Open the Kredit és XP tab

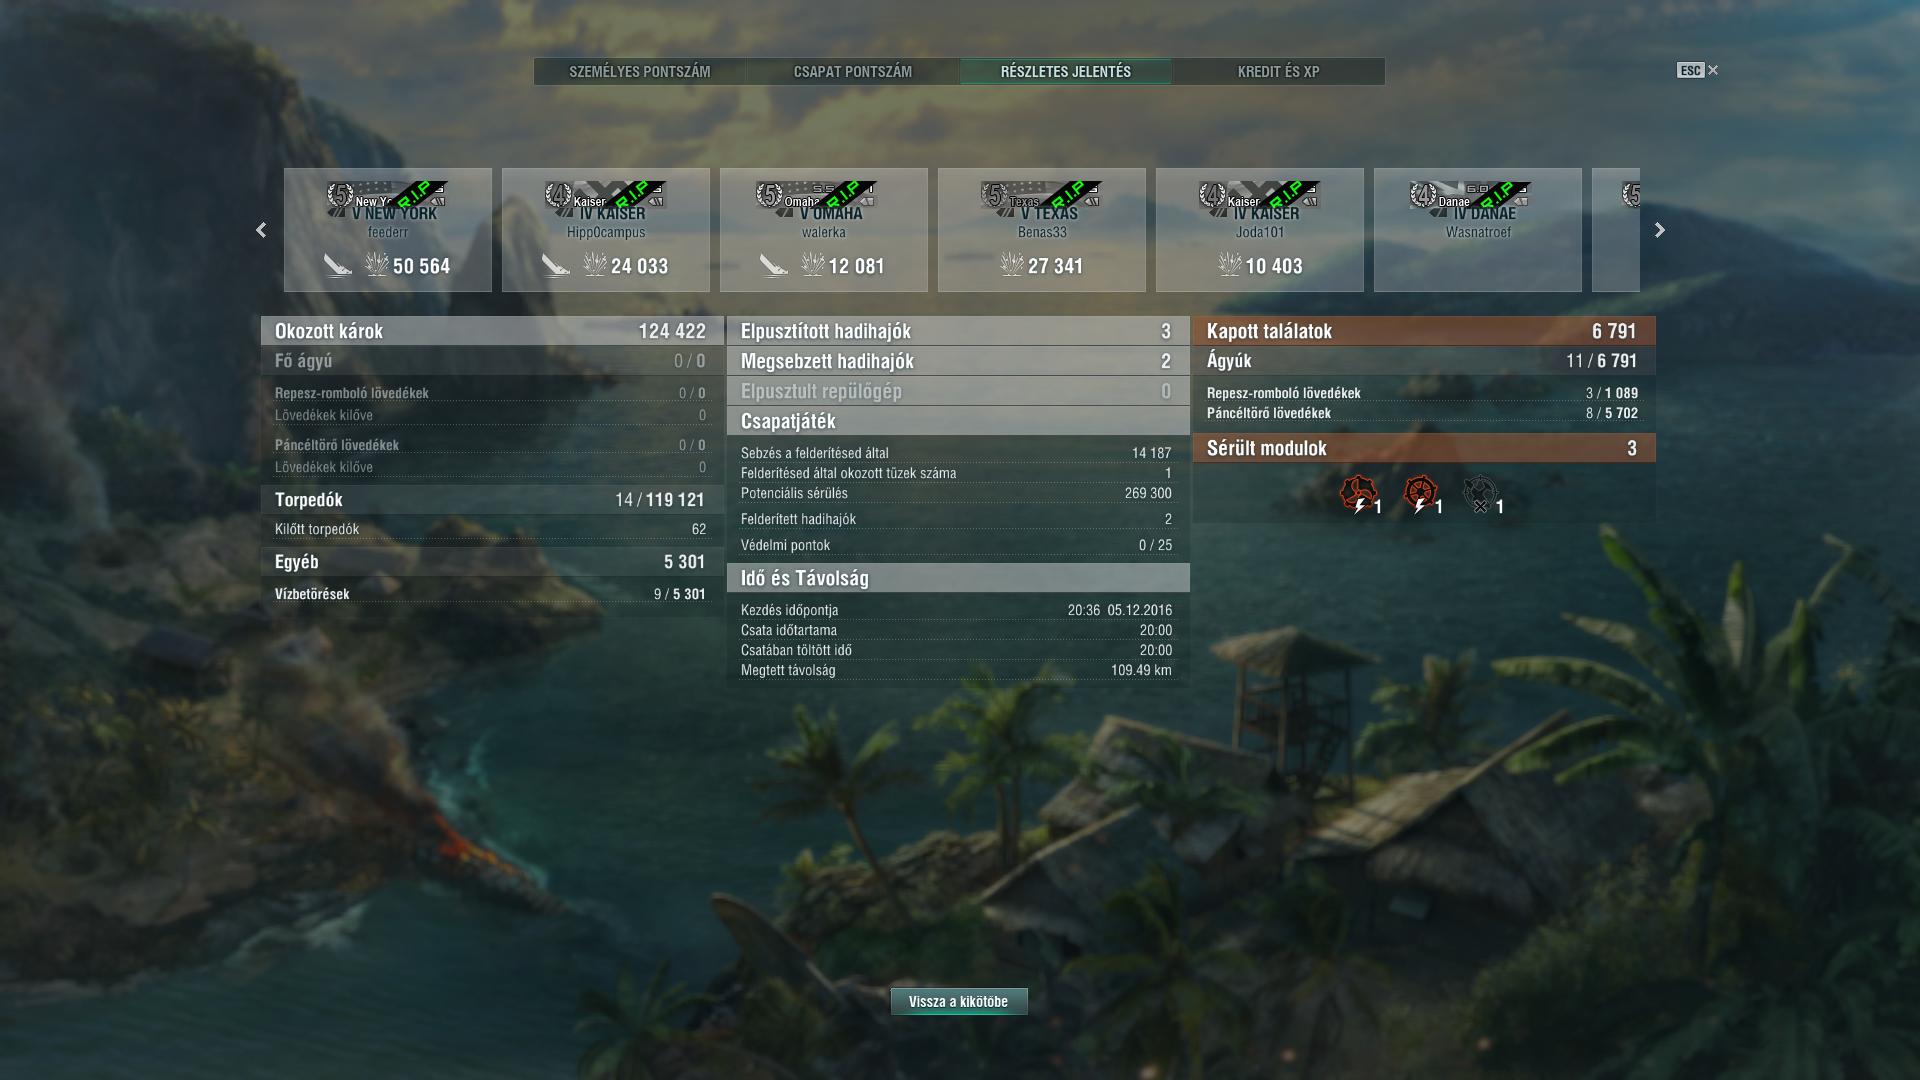(1279, 71)
